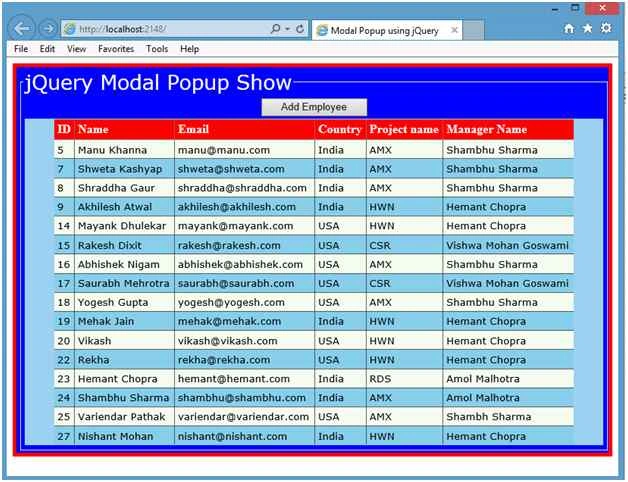628x482 pixels.
Task: Click rekha@rekha.com email cell
Action: click(x=244, y=360)
